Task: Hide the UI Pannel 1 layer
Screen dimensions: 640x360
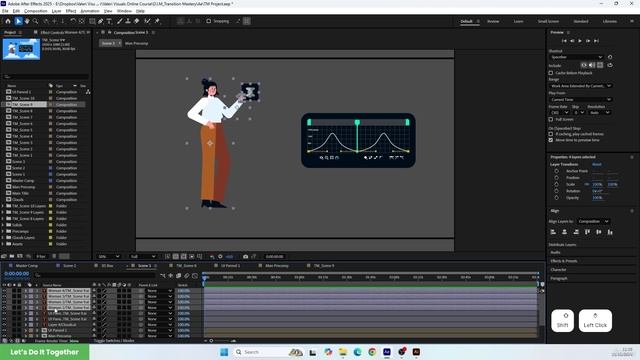Action: pyautogui.click(x=4, y=330)
